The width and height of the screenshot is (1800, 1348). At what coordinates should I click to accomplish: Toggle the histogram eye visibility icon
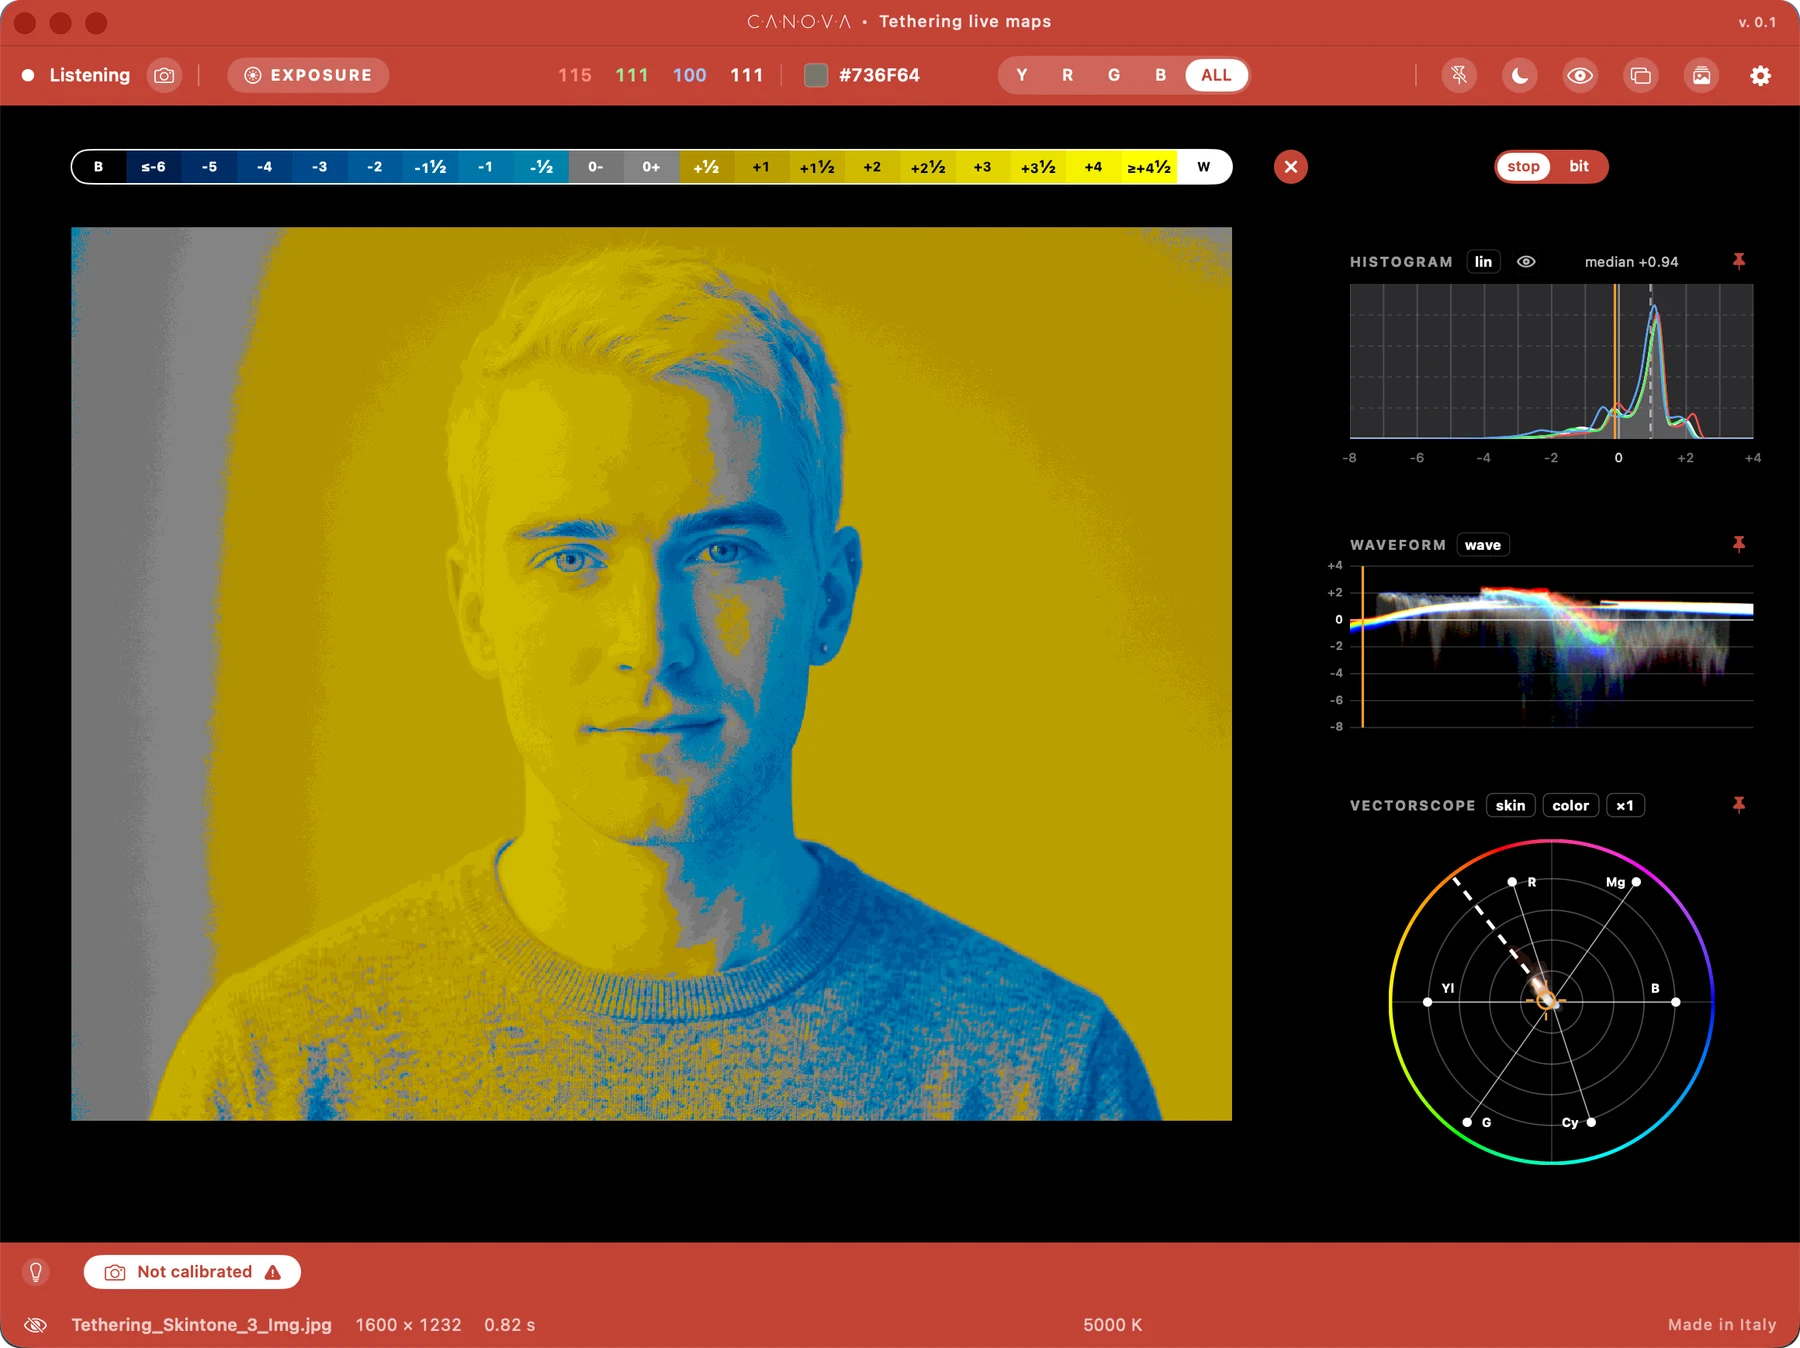(1526, 262)
